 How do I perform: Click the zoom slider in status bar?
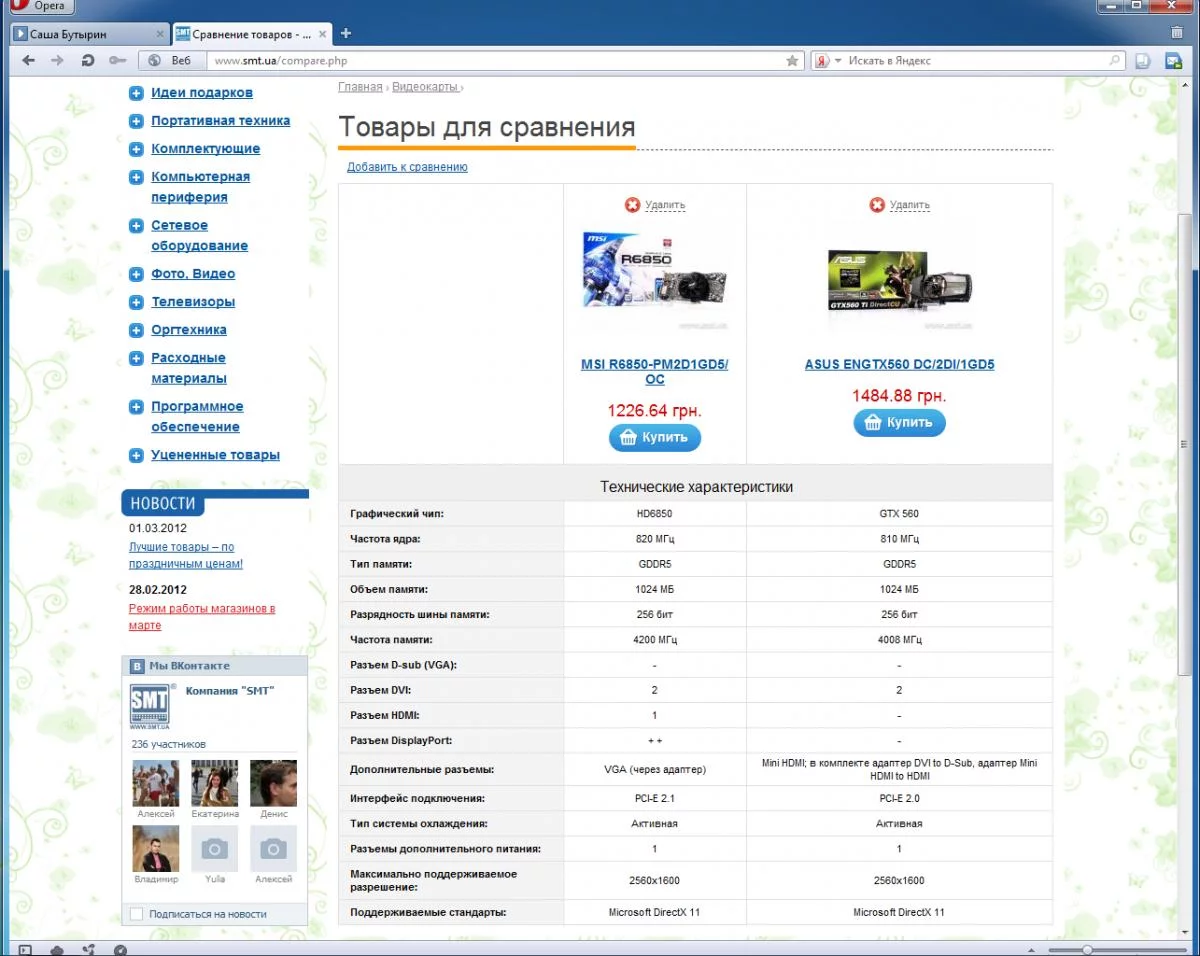coord(1087,949)
